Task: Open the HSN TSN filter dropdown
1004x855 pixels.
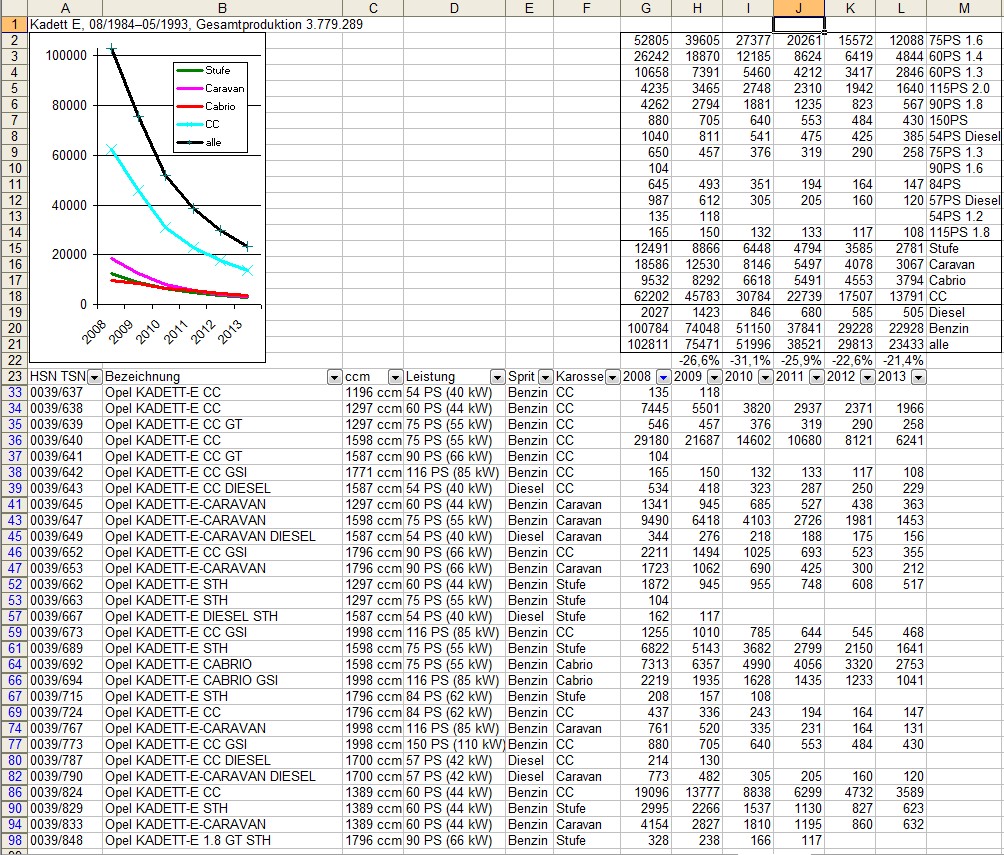Action: point(94,377)
